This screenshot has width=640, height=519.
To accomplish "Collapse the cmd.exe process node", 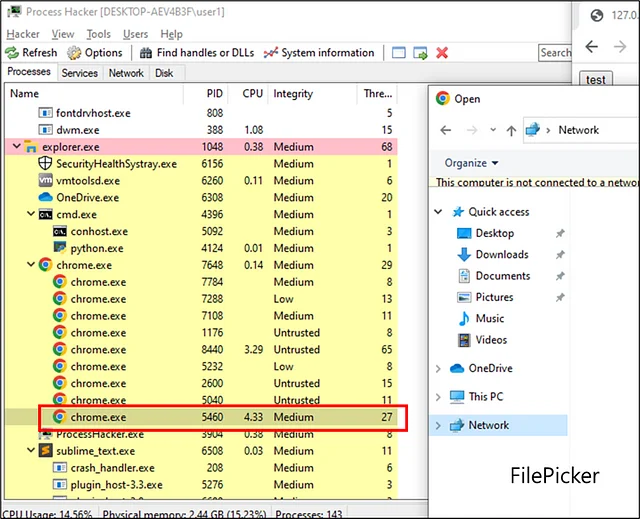I will (x=31, y=215).
